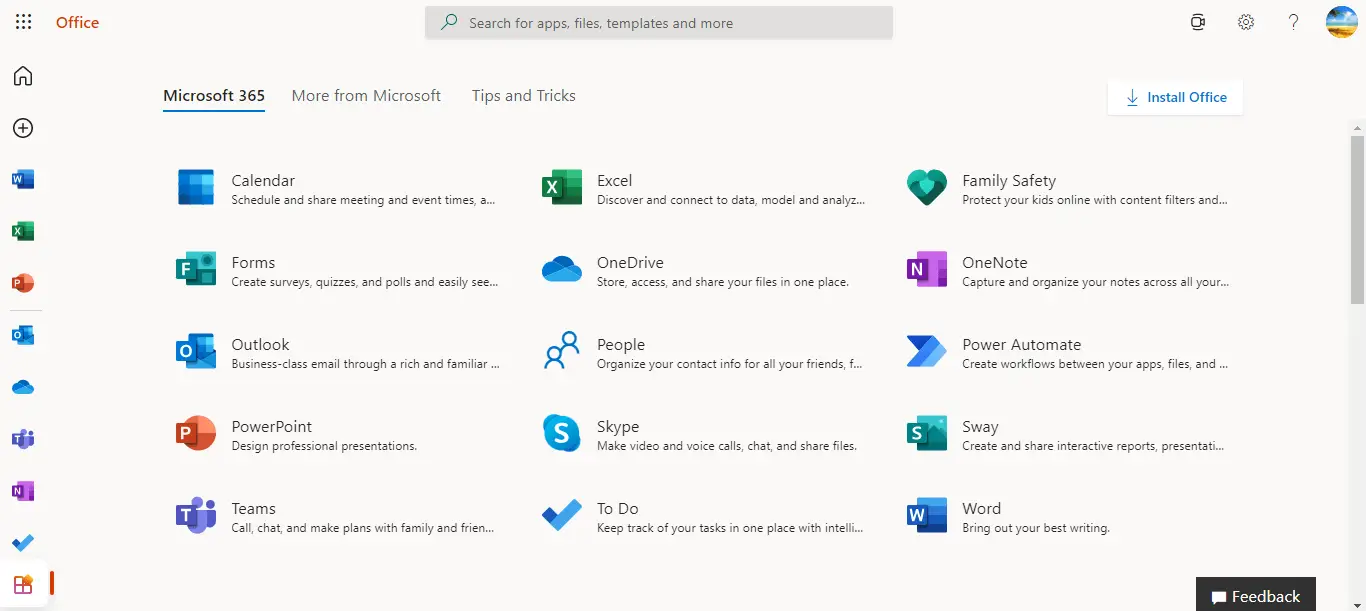Screen dimensions: 1366x611
Task: Launch OneNote from the left sidebar
Action: click(x=23, y=491)
